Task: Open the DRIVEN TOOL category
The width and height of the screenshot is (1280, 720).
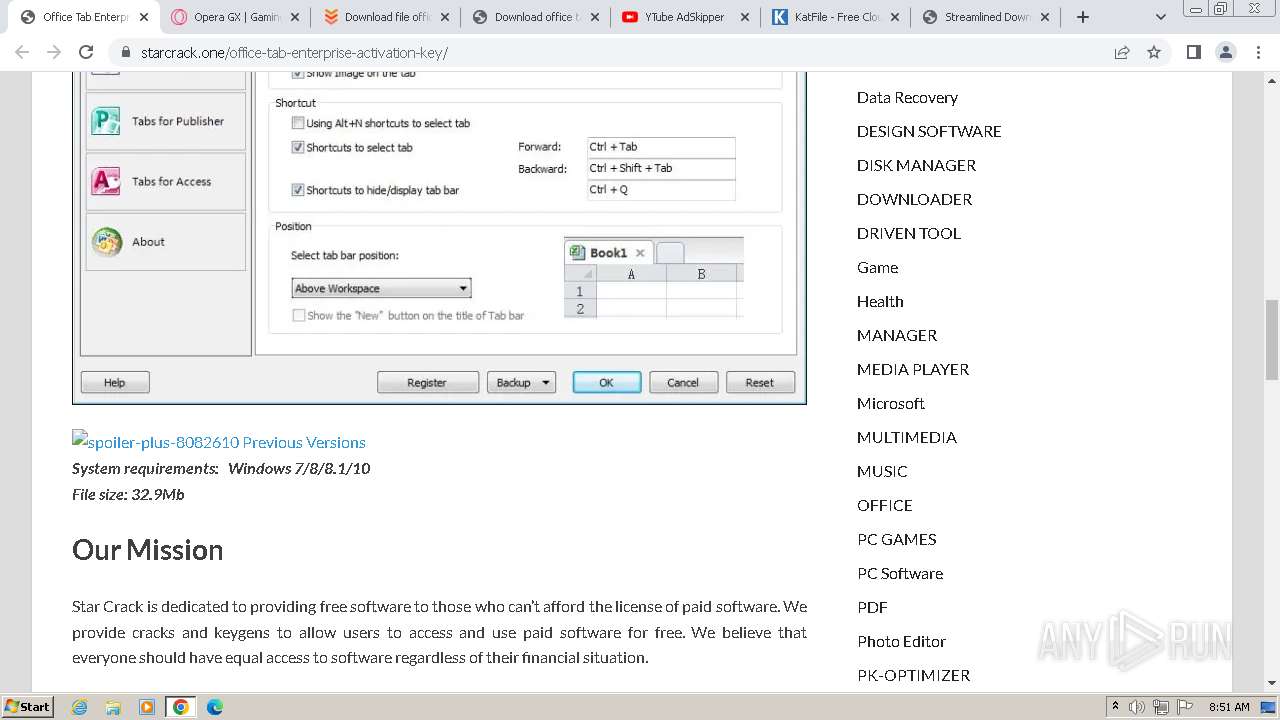Action: (909, 233)
